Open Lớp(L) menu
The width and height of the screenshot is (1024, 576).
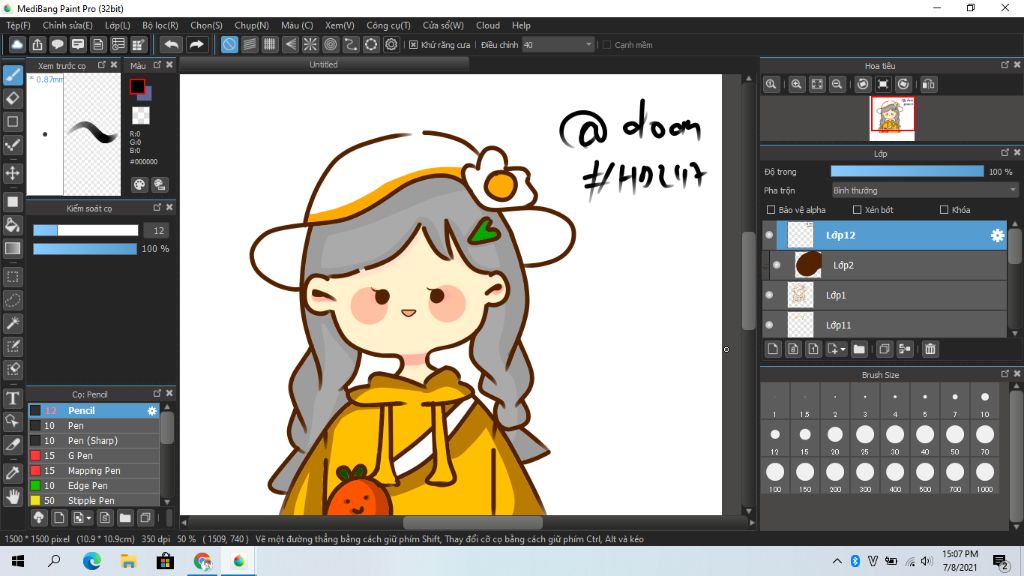[x=118, y=25]
